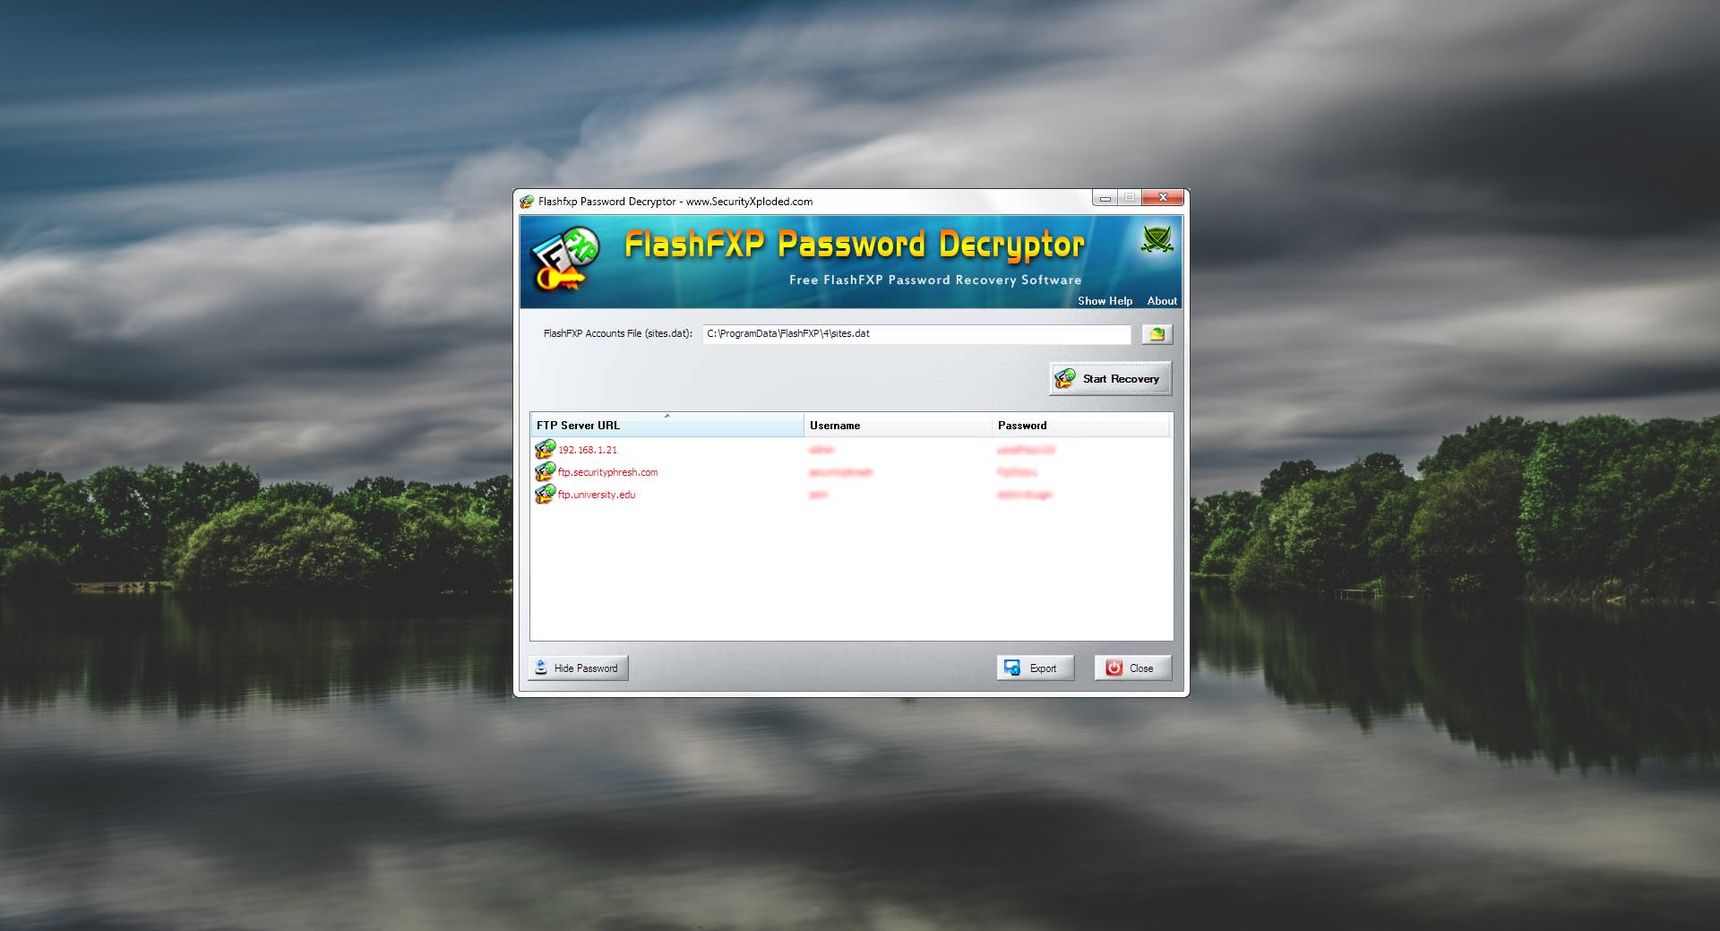Click the SecurityXploded crest icon in banner

pyautogui.click(x=1157, y=239)
